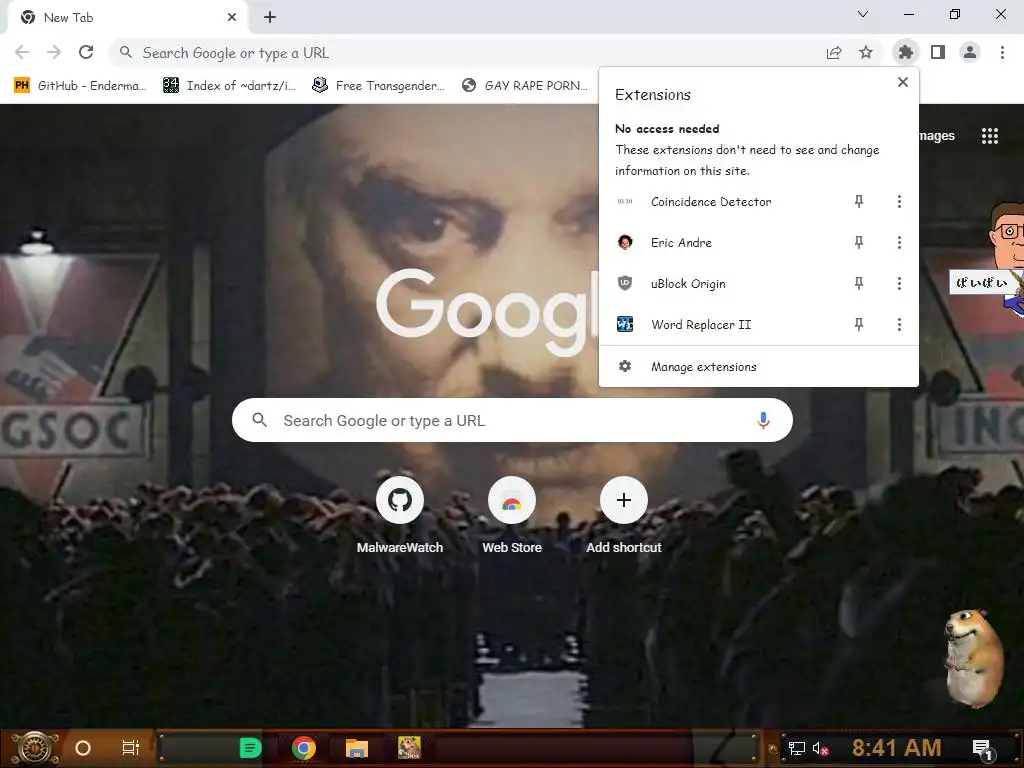1024x768 pixels.
Task: Open the MalwareWatch shortcut
Action: (x=400, y=516)
